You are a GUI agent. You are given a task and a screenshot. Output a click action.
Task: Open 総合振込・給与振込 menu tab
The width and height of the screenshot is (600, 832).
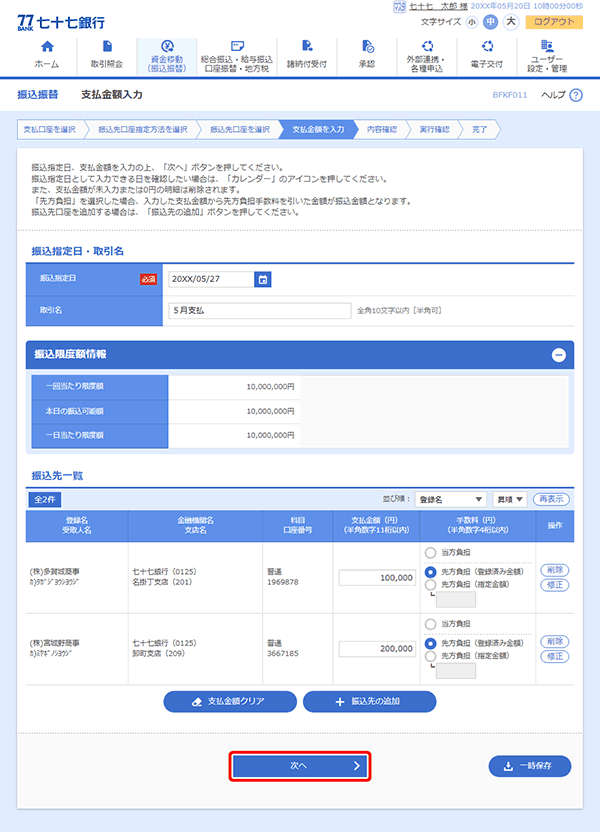[236, 58]
